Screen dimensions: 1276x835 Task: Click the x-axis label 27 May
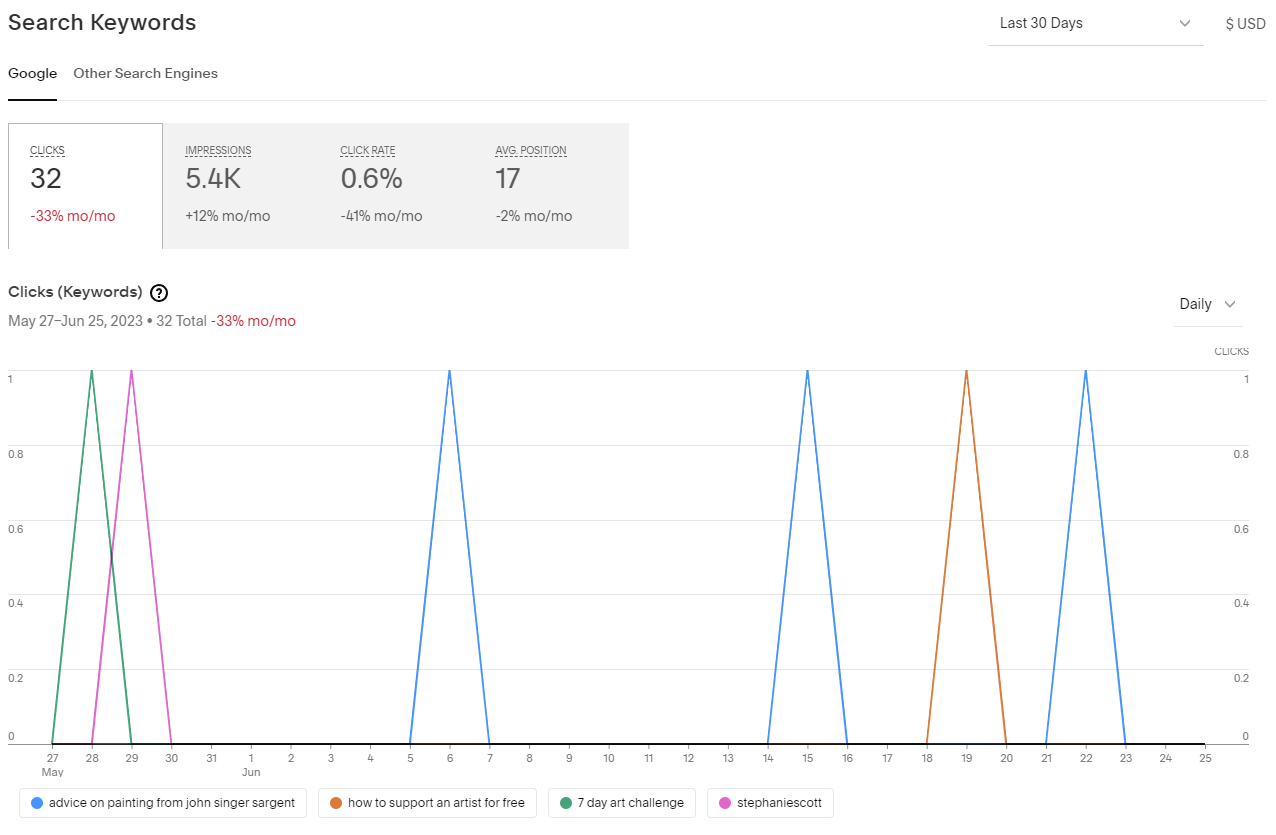point(52,765)
